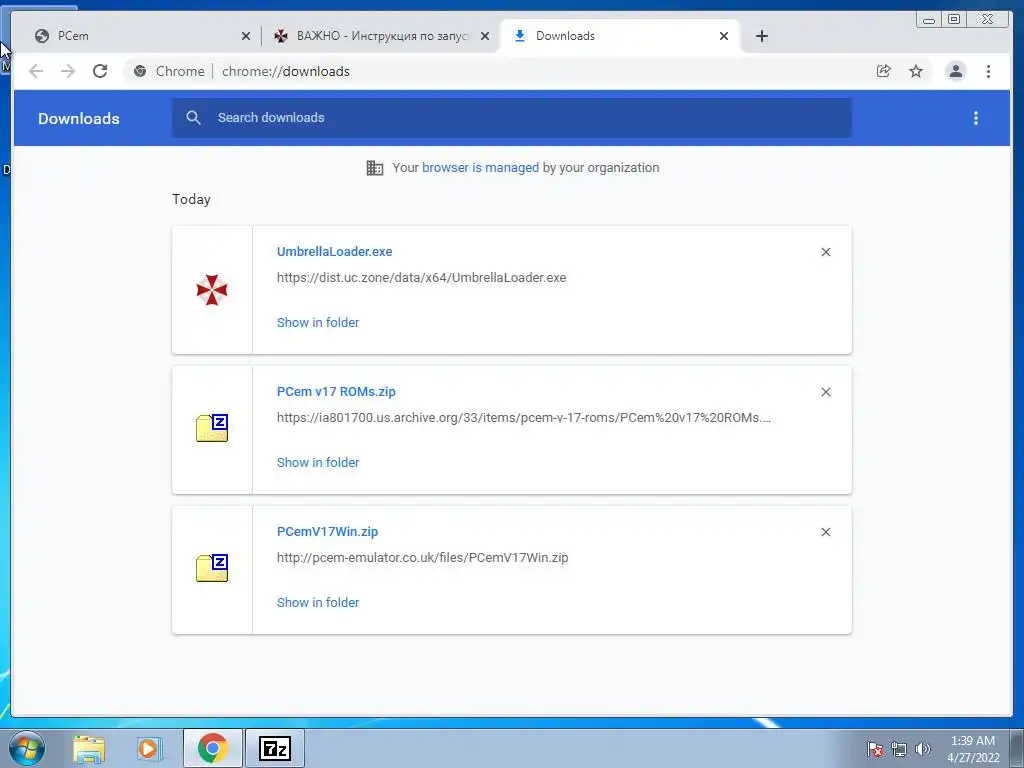Share this page icon in address bar
Image resolution: width=1024 pixels, height=768 pixels.
[884, 71]
